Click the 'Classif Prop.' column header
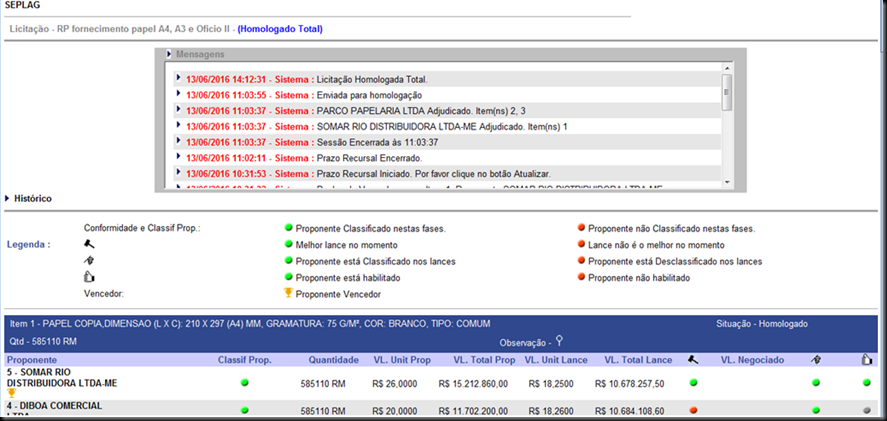Viewport: 887px width, 421px height. pos(244,360)
